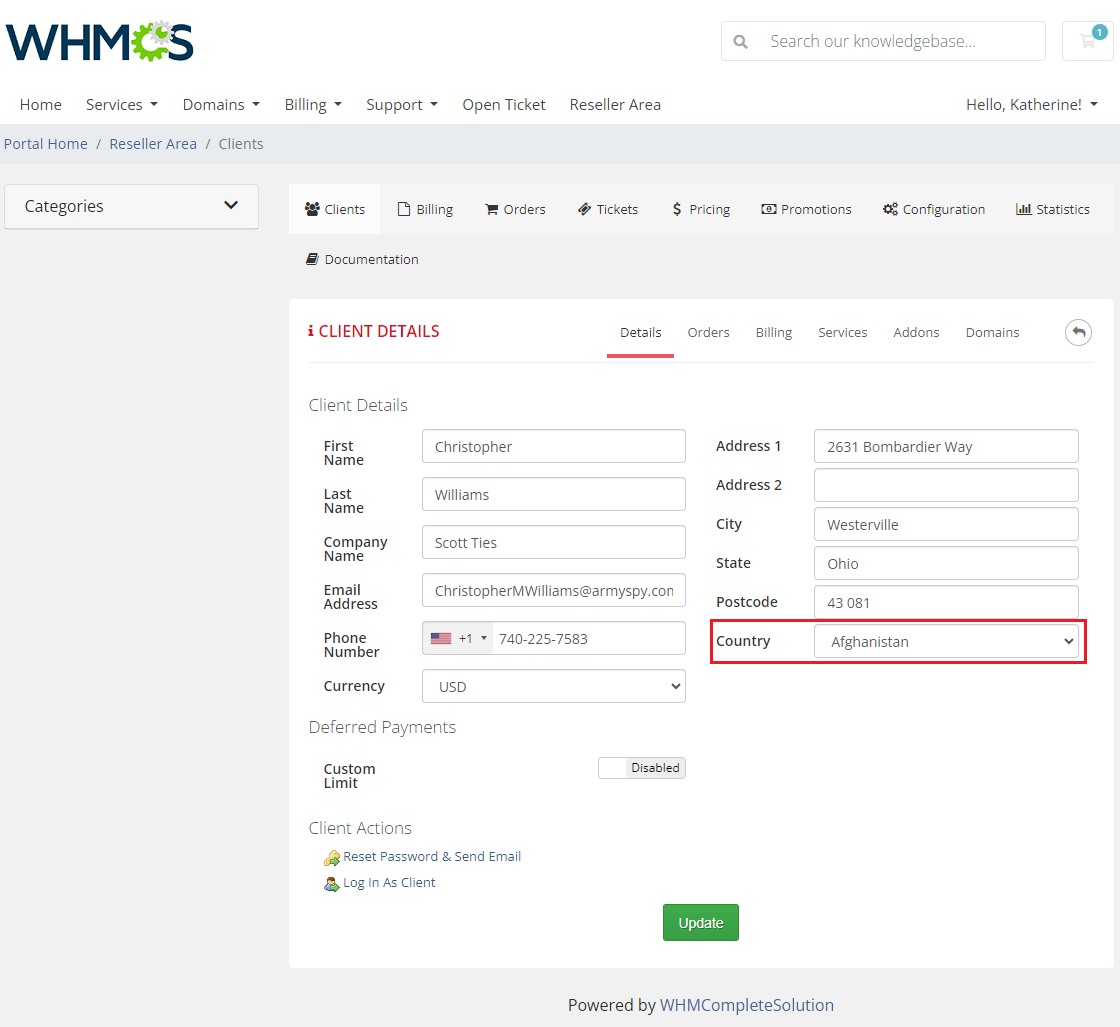Viewport: 1120px width, 1027px height.
Task: Open the Clients tab with people icon
Action: point(334,209)
